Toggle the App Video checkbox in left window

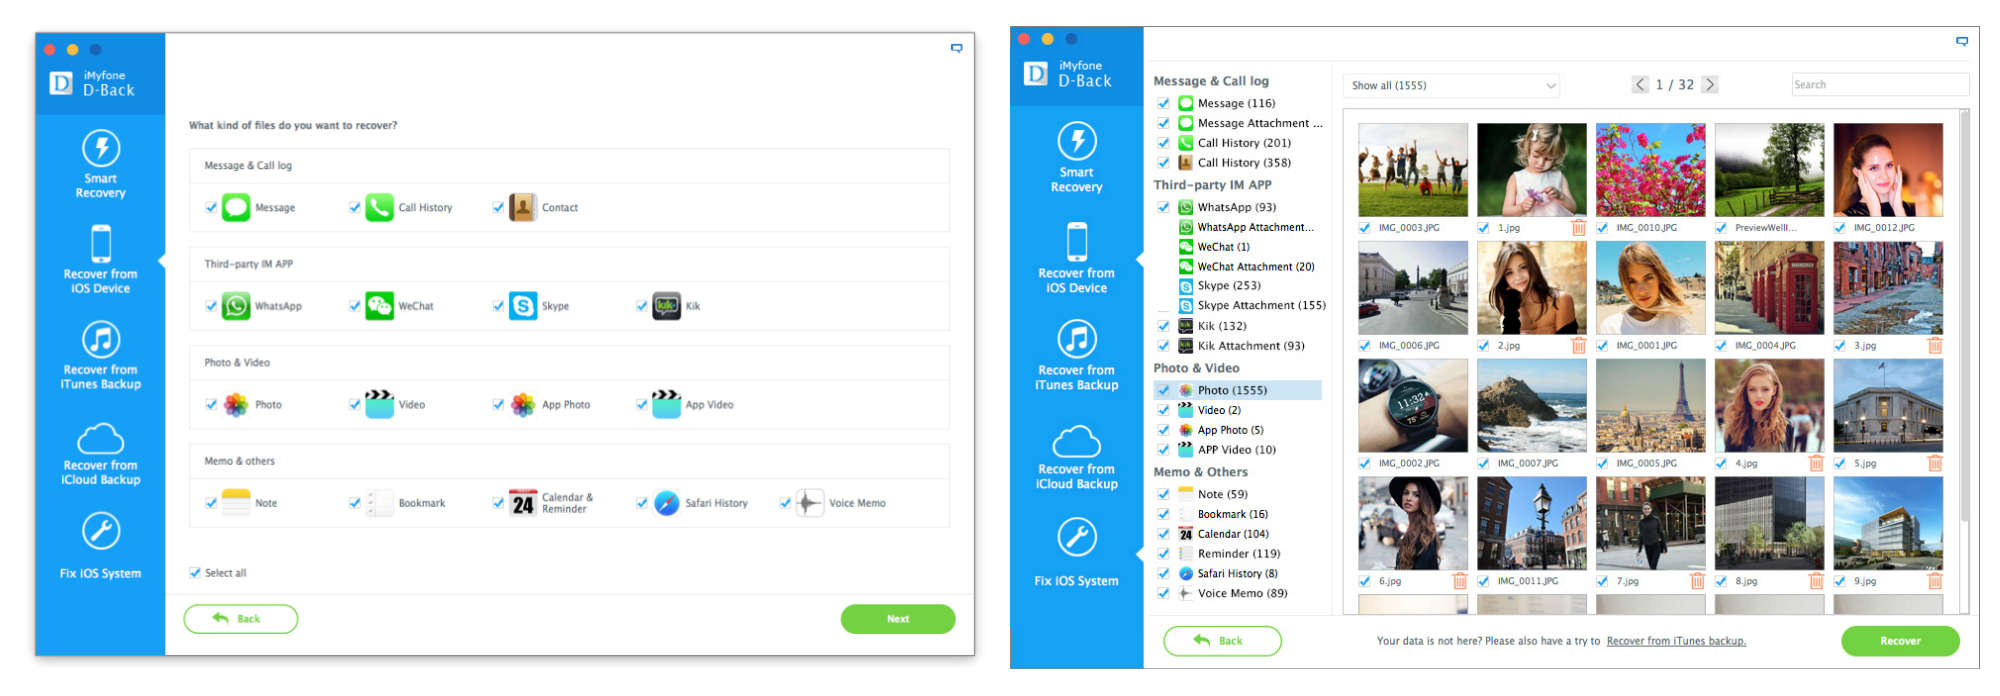coord(641,404)
